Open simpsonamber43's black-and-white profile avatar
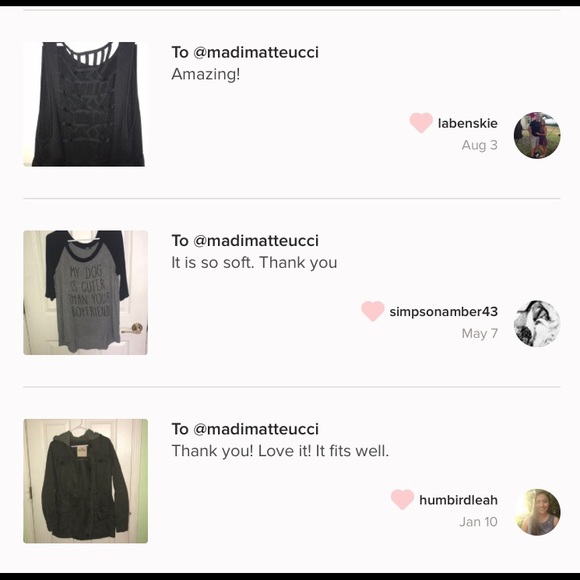Image resolution: width=580 pixels, height=580 pixels. click(537, 324)
